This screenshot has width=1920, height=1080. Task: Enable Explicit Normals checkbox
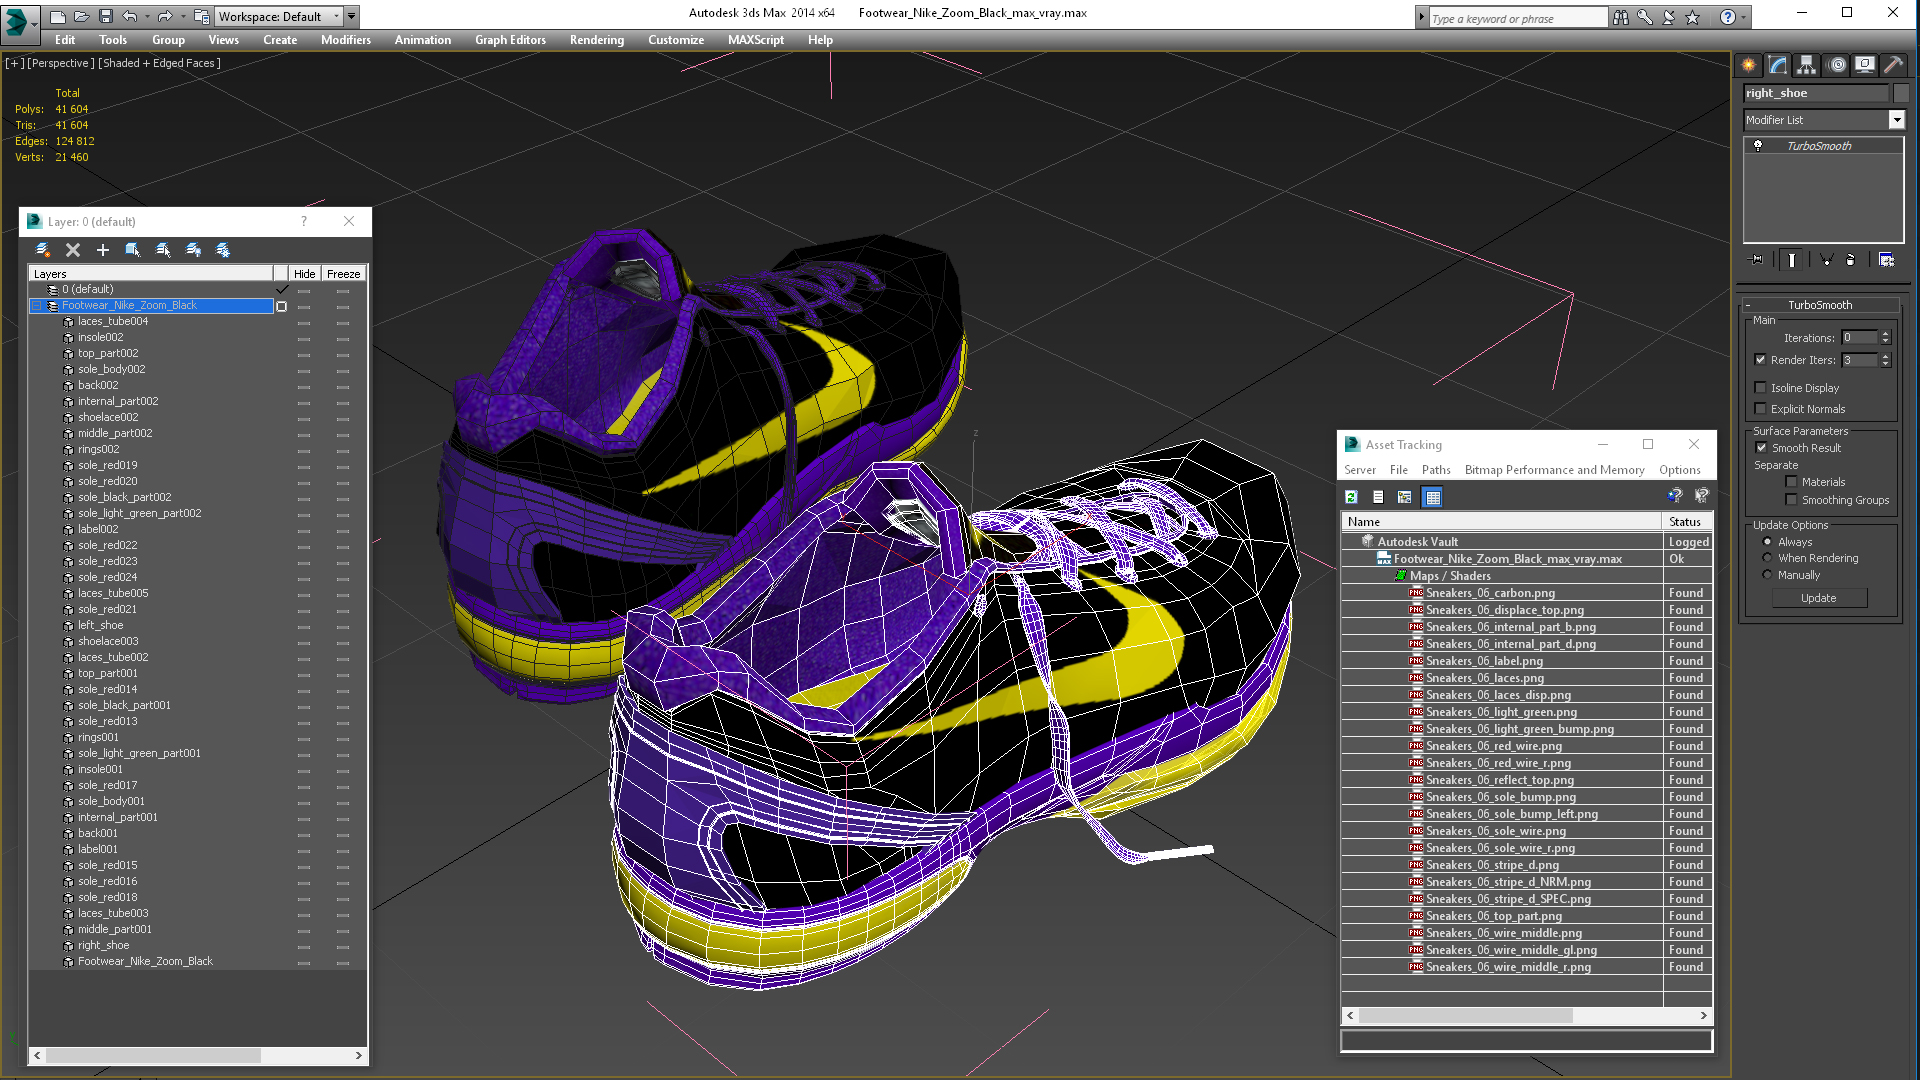[x=1760, y=409]
